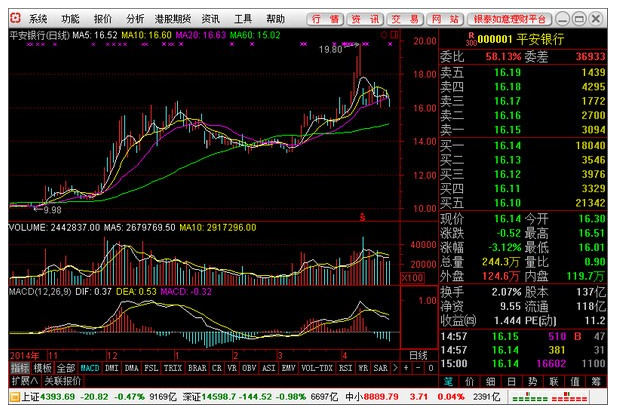Switch to the 笔 tab

449,381
